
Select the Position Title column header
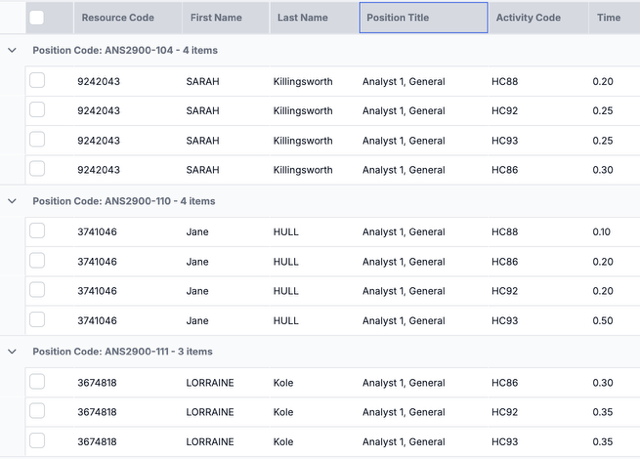pos(398,18)
